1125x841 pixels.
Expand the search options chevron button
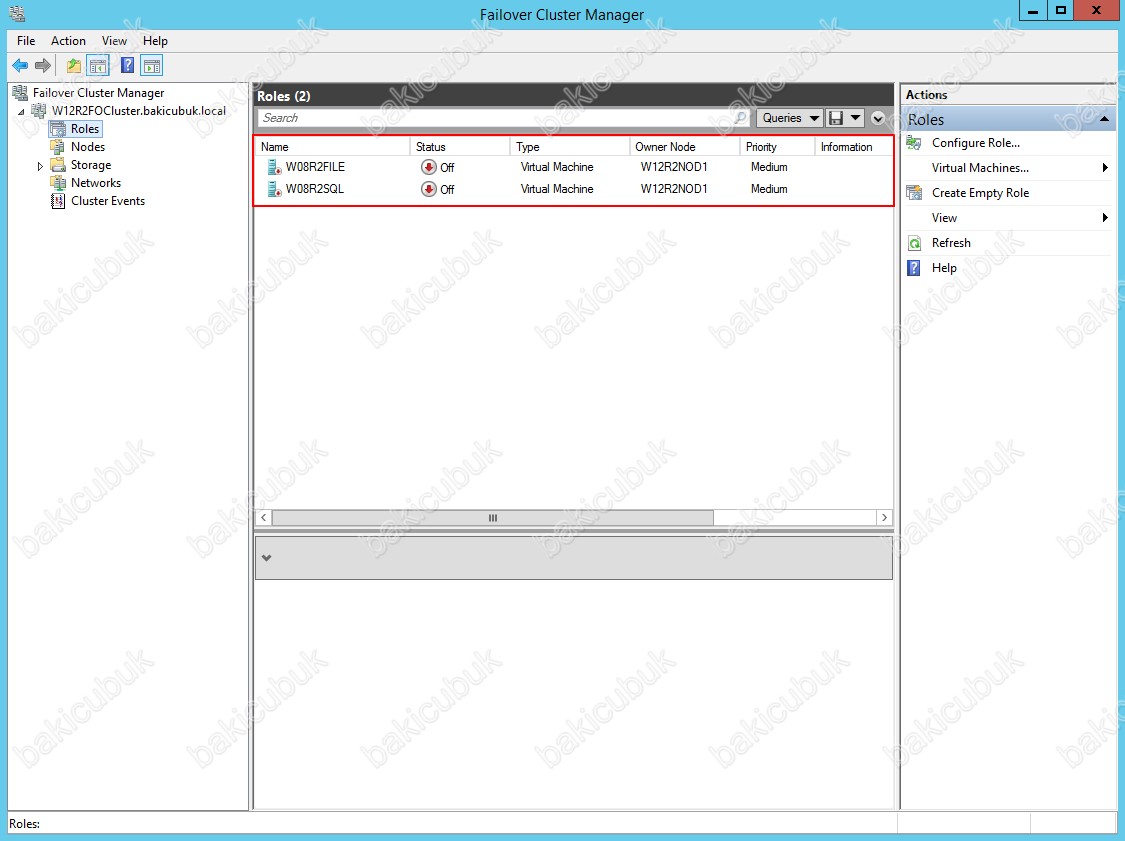click(x=877, y=118)
